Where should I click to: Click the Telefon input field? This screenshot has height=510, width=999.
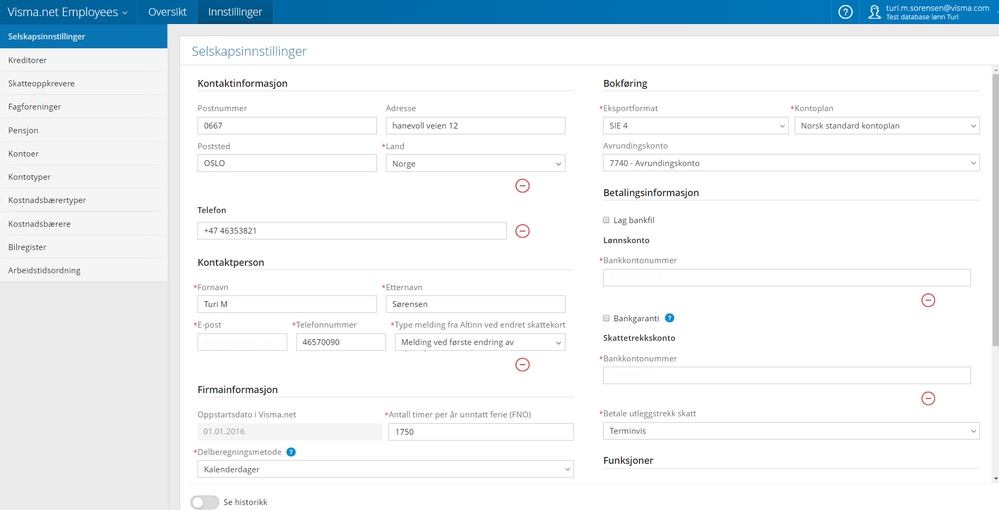(352, 231)
